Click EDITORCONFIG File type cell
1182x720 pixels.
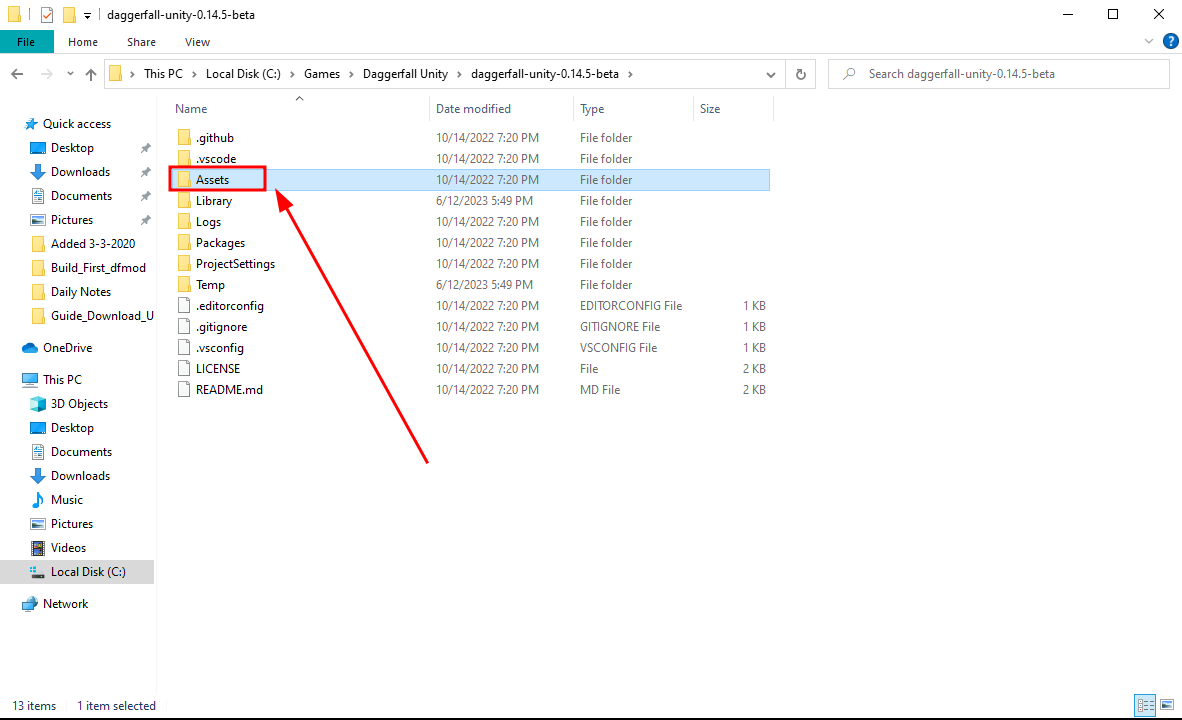pyautogui.click(x=630, y=306)
